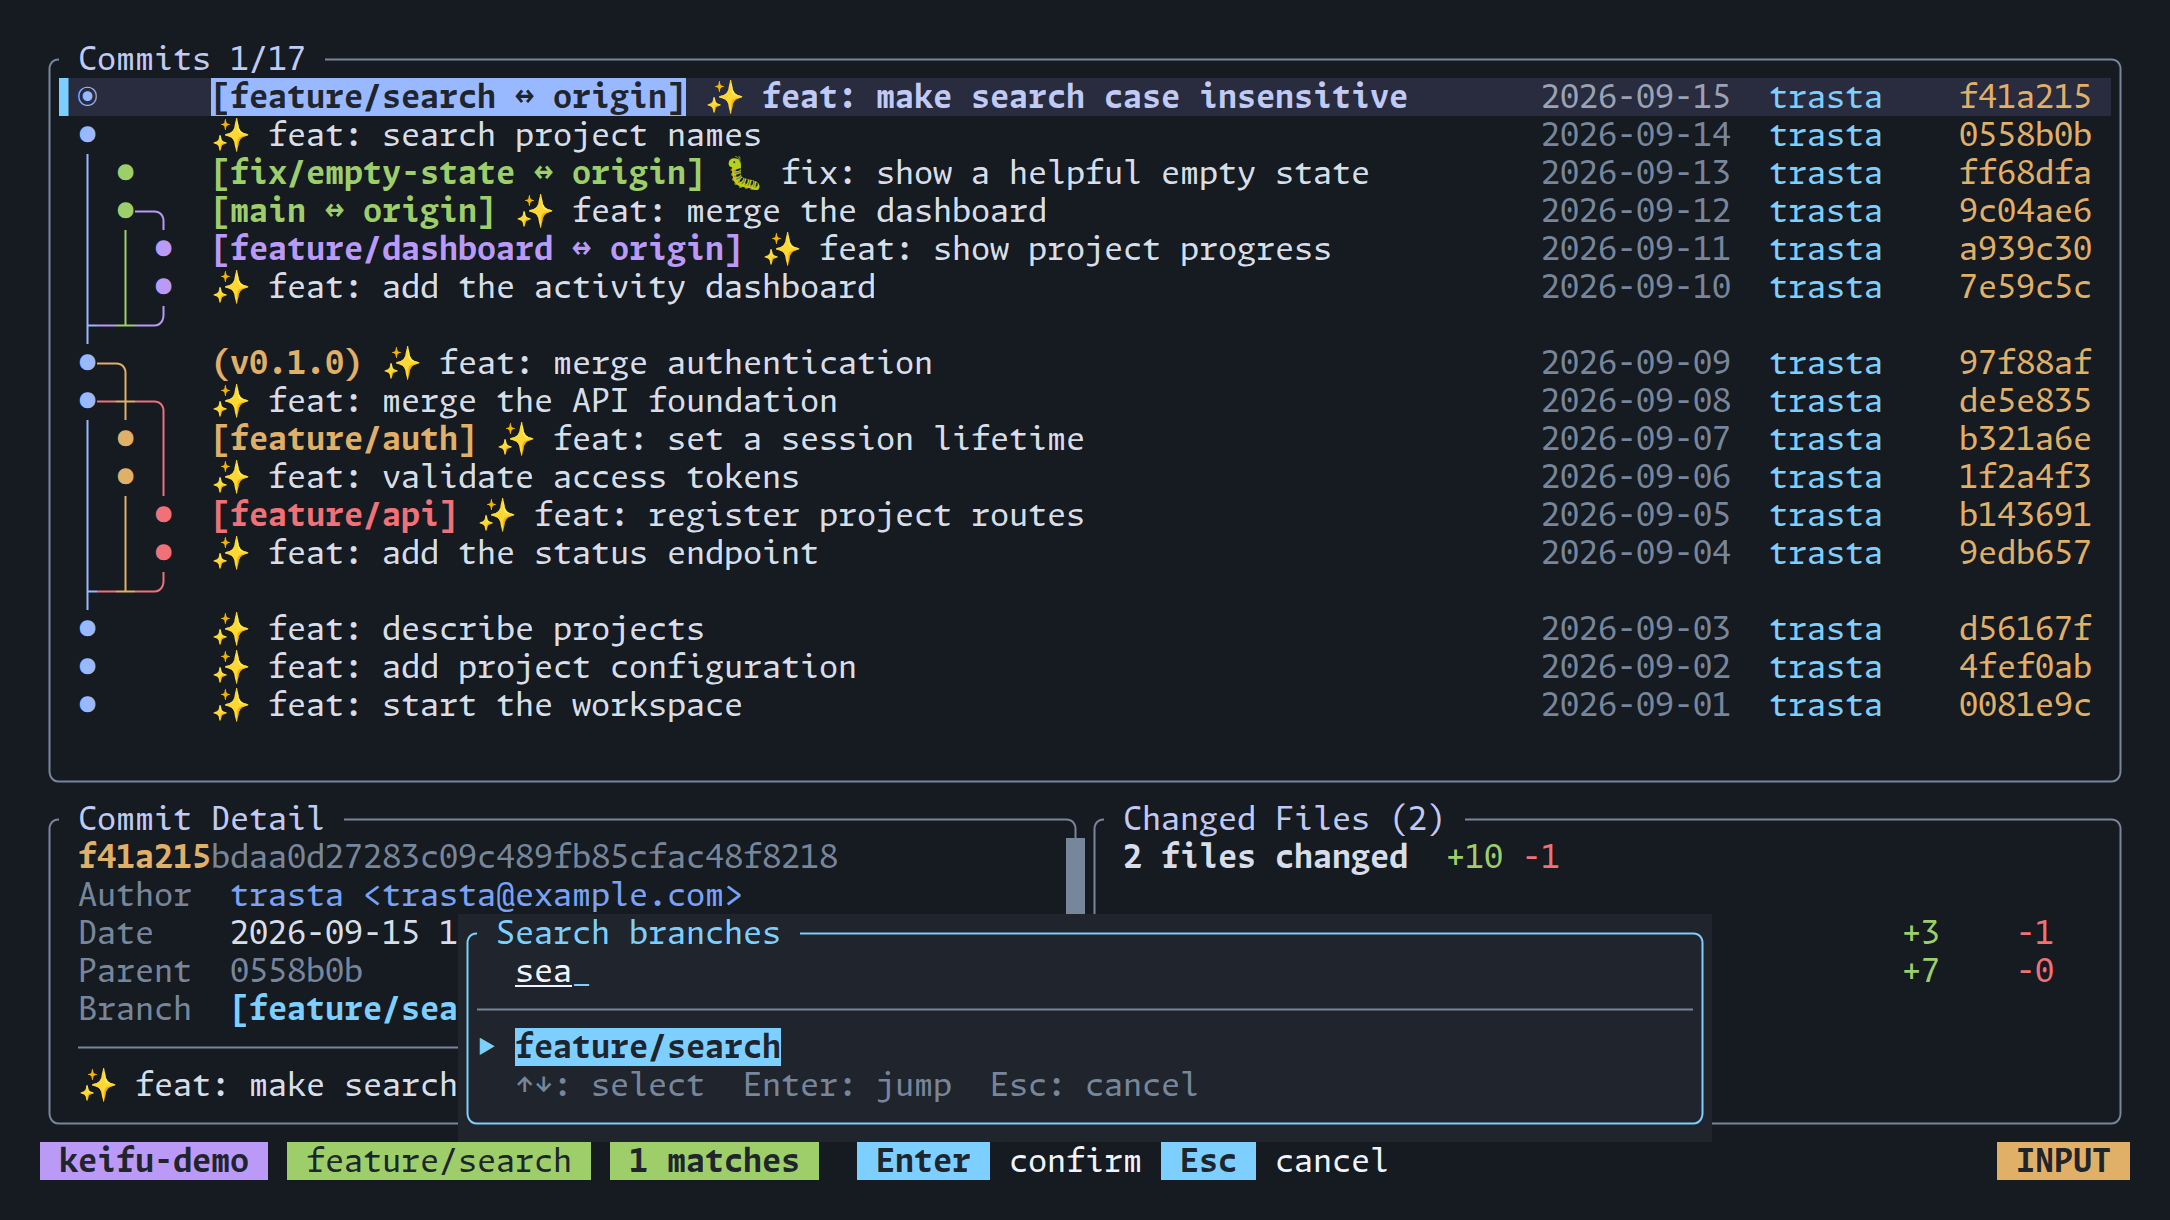Select the feature/search result in the branch list
The height and width of the screenshot is (1220, 2170).
[x=647, y=1047]
